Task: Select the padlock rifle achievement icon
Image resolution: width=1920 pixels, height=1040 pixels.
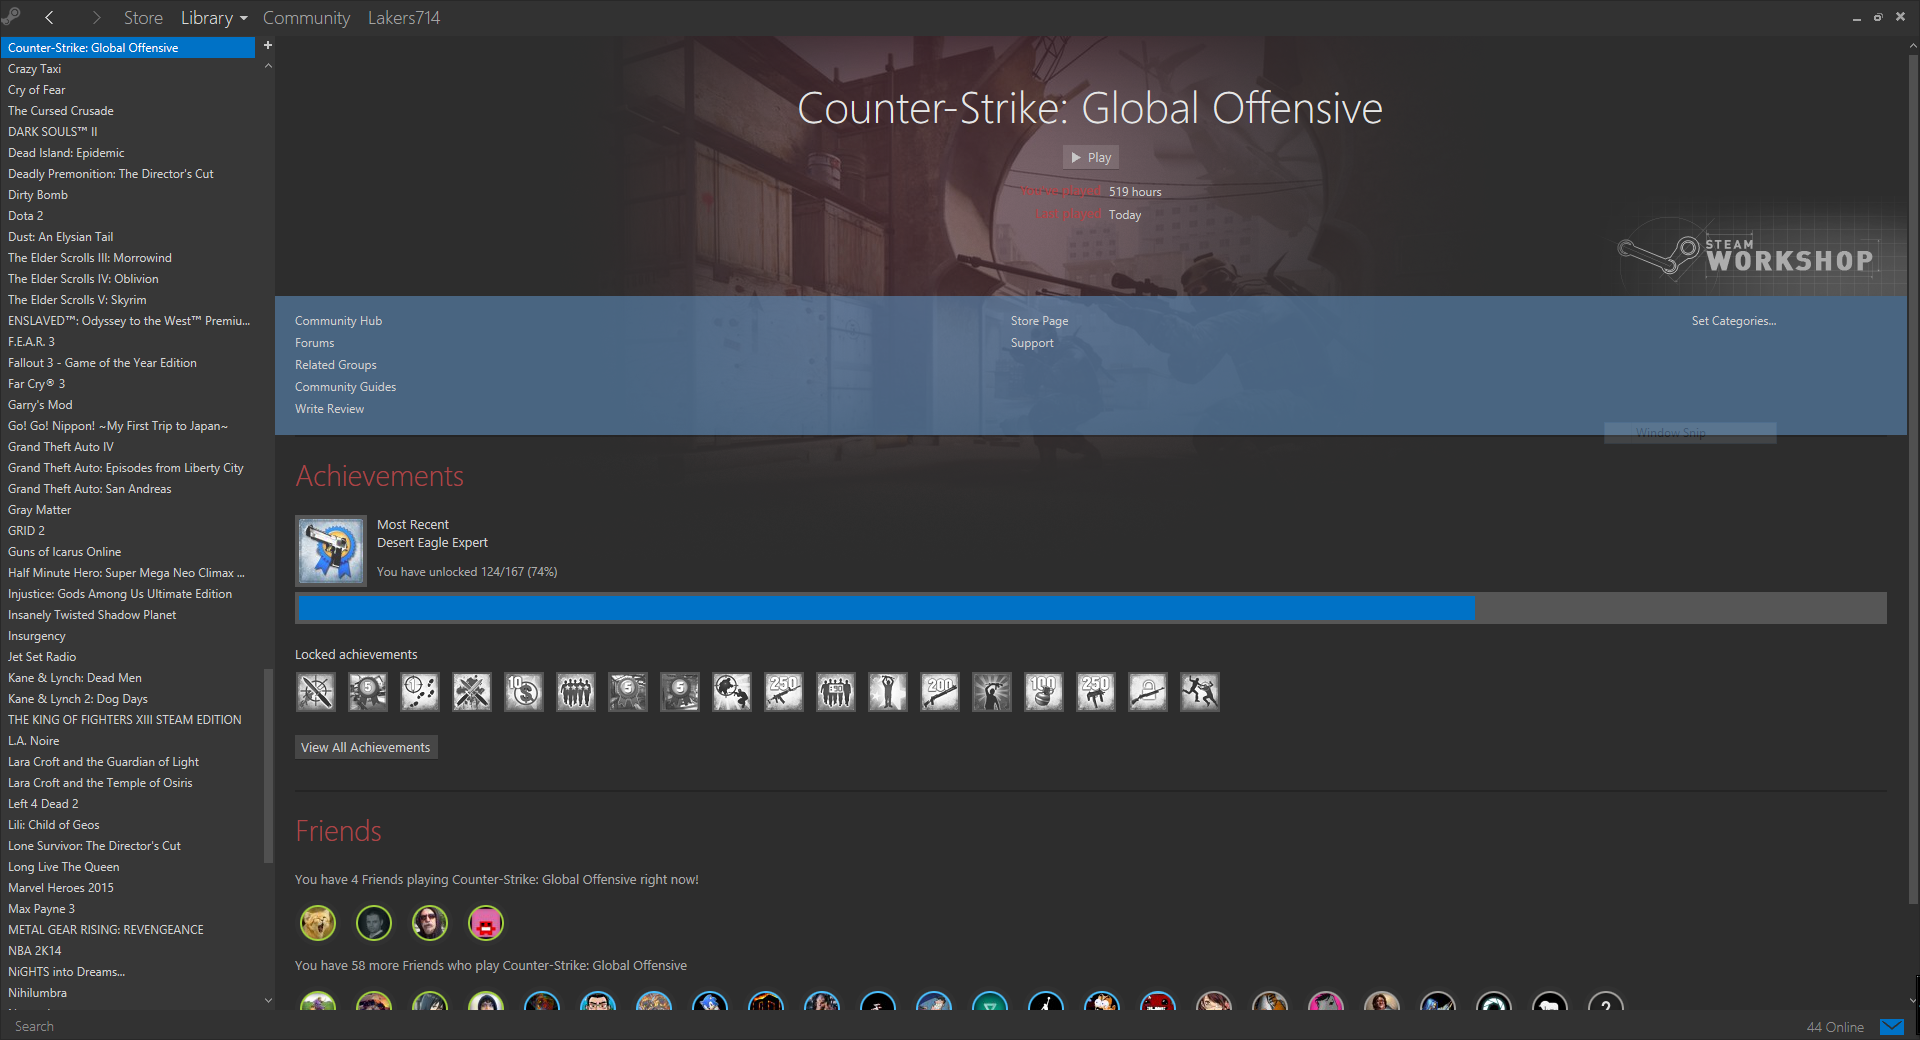Action: click(1148, 692)
